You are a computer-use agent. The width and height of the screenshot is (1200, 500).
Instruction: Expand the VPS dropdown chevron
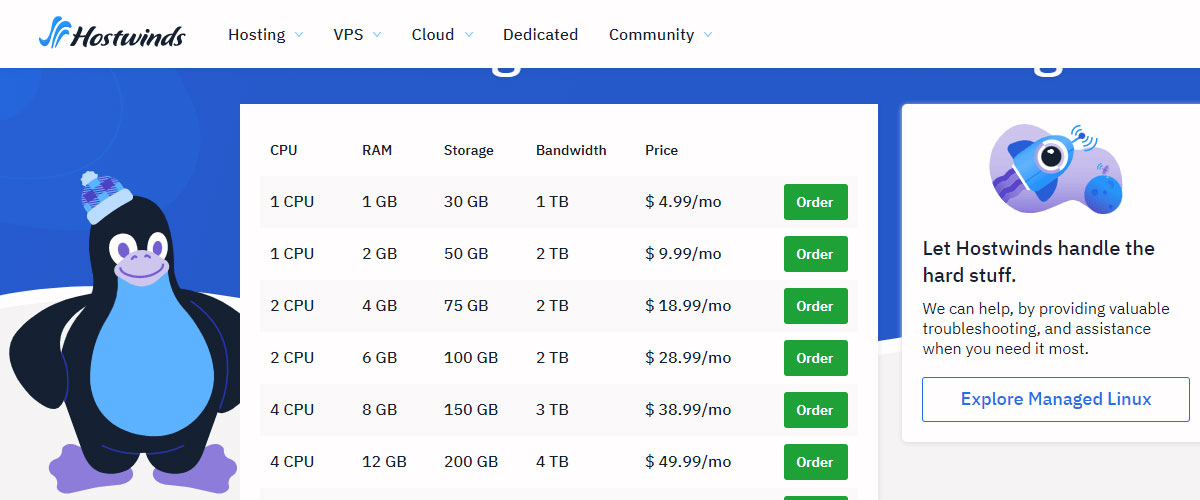(x=377, y=35)
